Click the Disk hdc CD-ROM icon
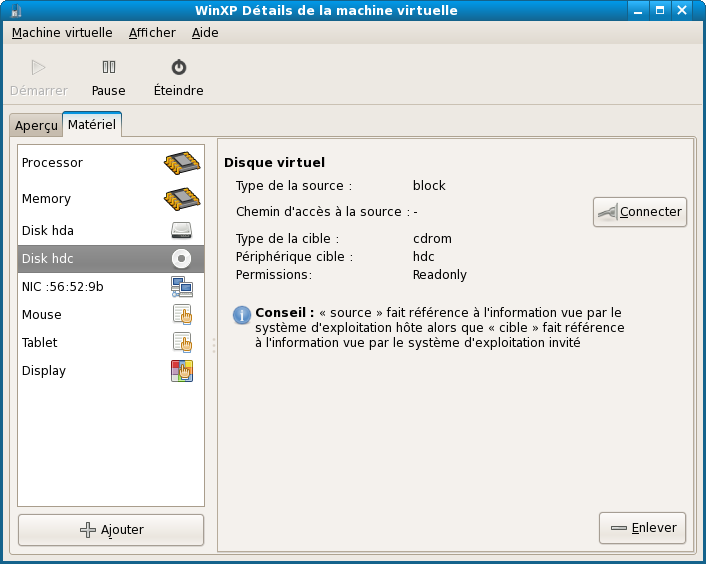706x564 pixels. click(181, 258)
